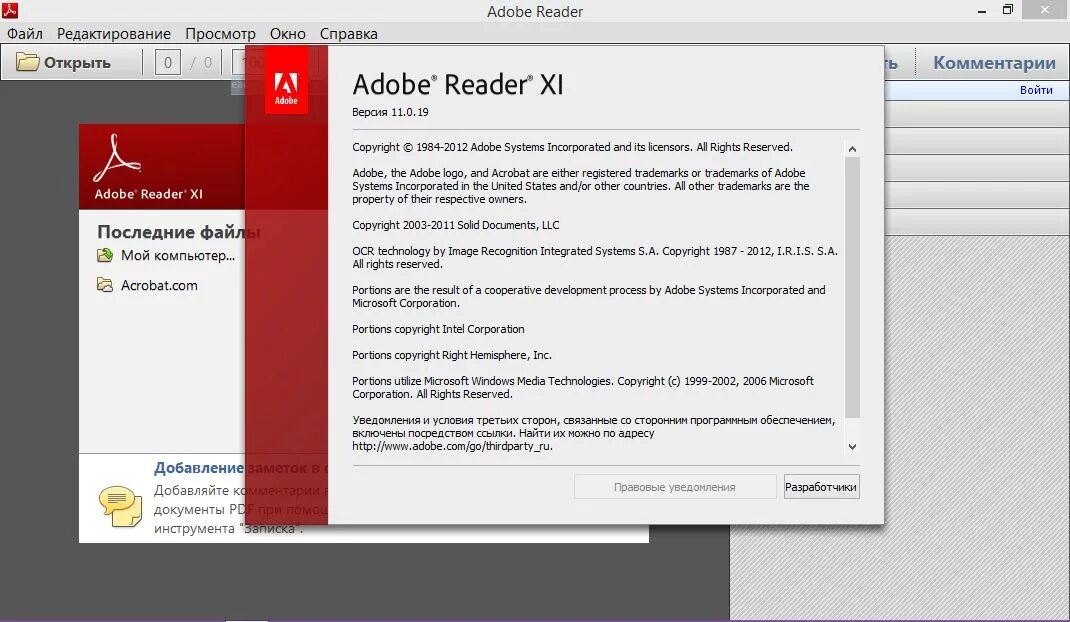Open the Редактирование menu
1070x622 pixels.
114,33
